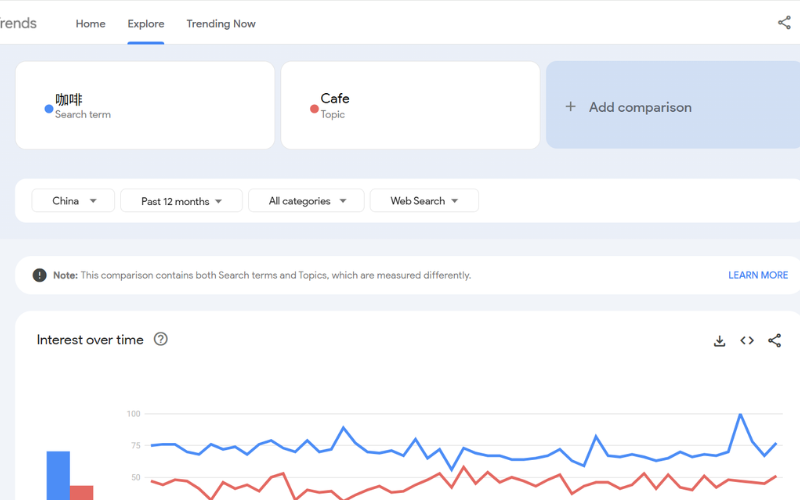This screenshot has height=500, width=800.
Task: Select the Explore tab
Action: 146,24
